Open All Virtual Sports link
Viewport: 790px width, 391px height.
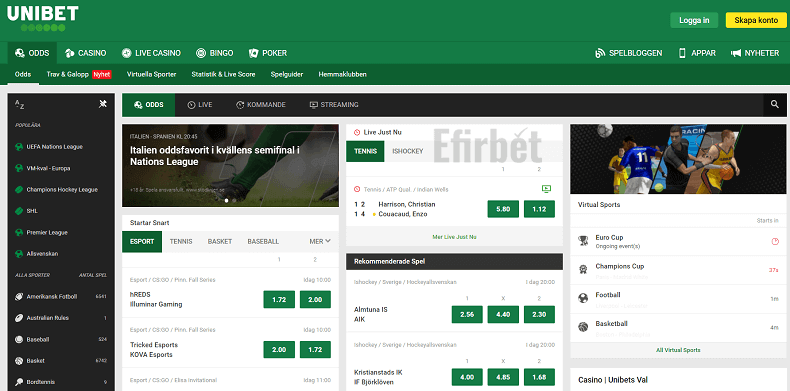click(x=678, y=350)
